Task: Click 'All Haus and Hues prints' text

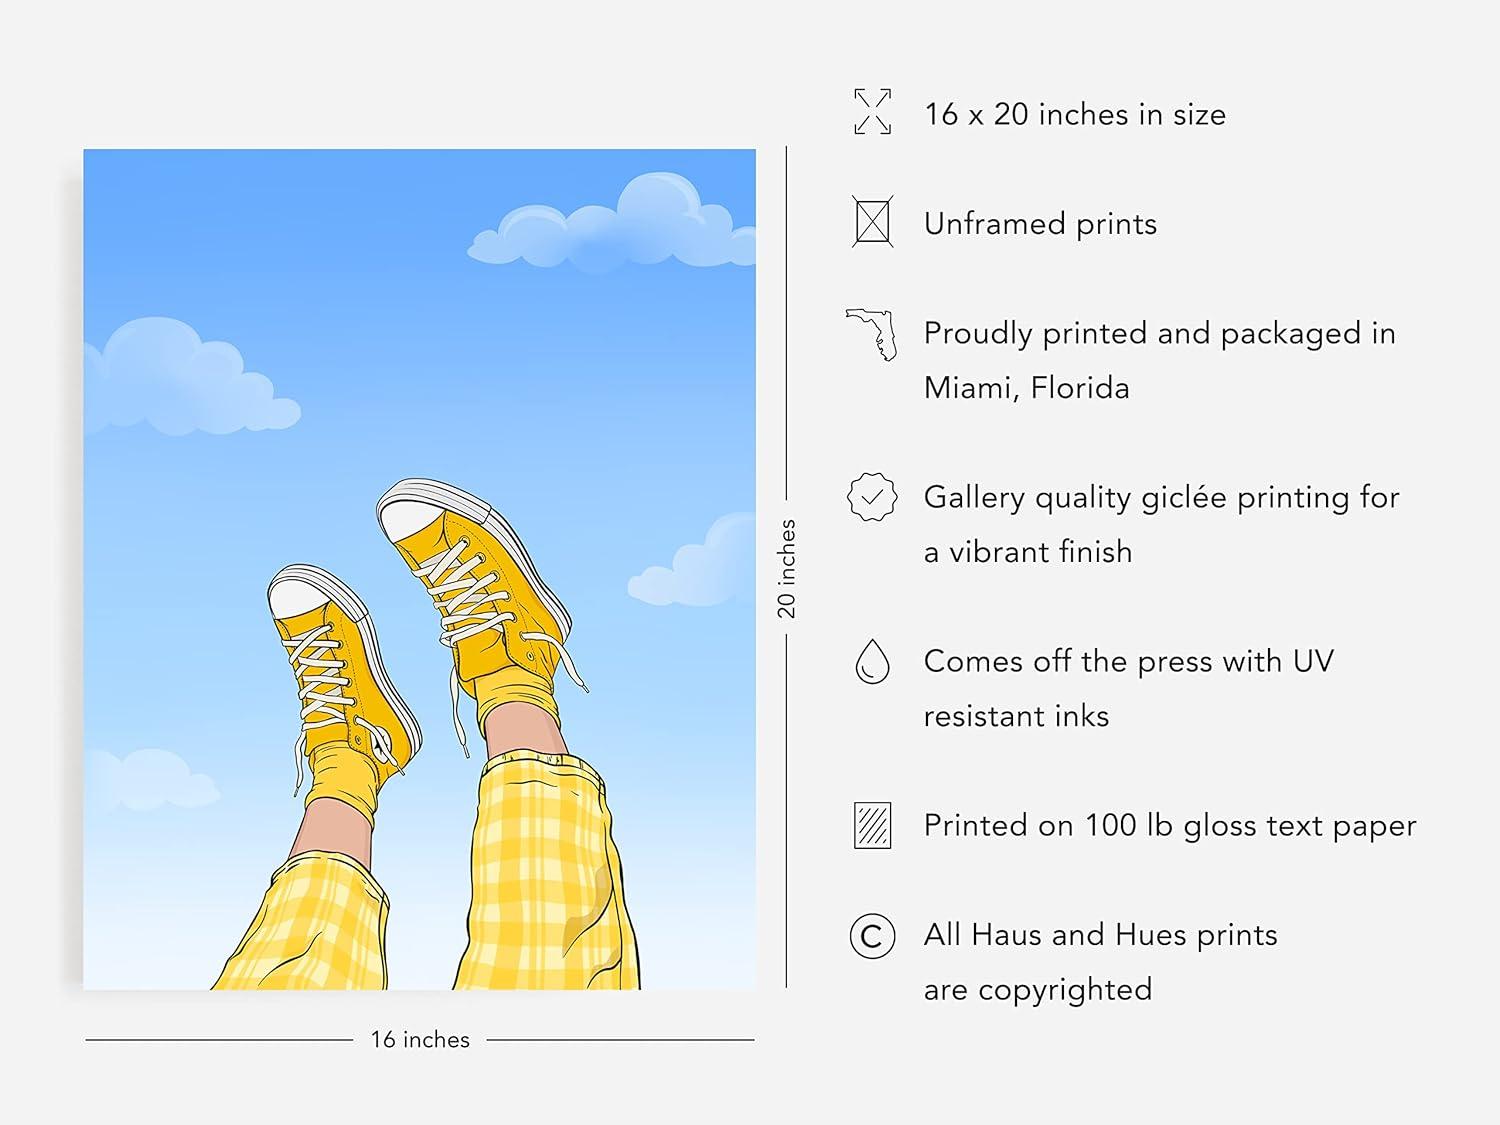Action: tap(1100, 935)
